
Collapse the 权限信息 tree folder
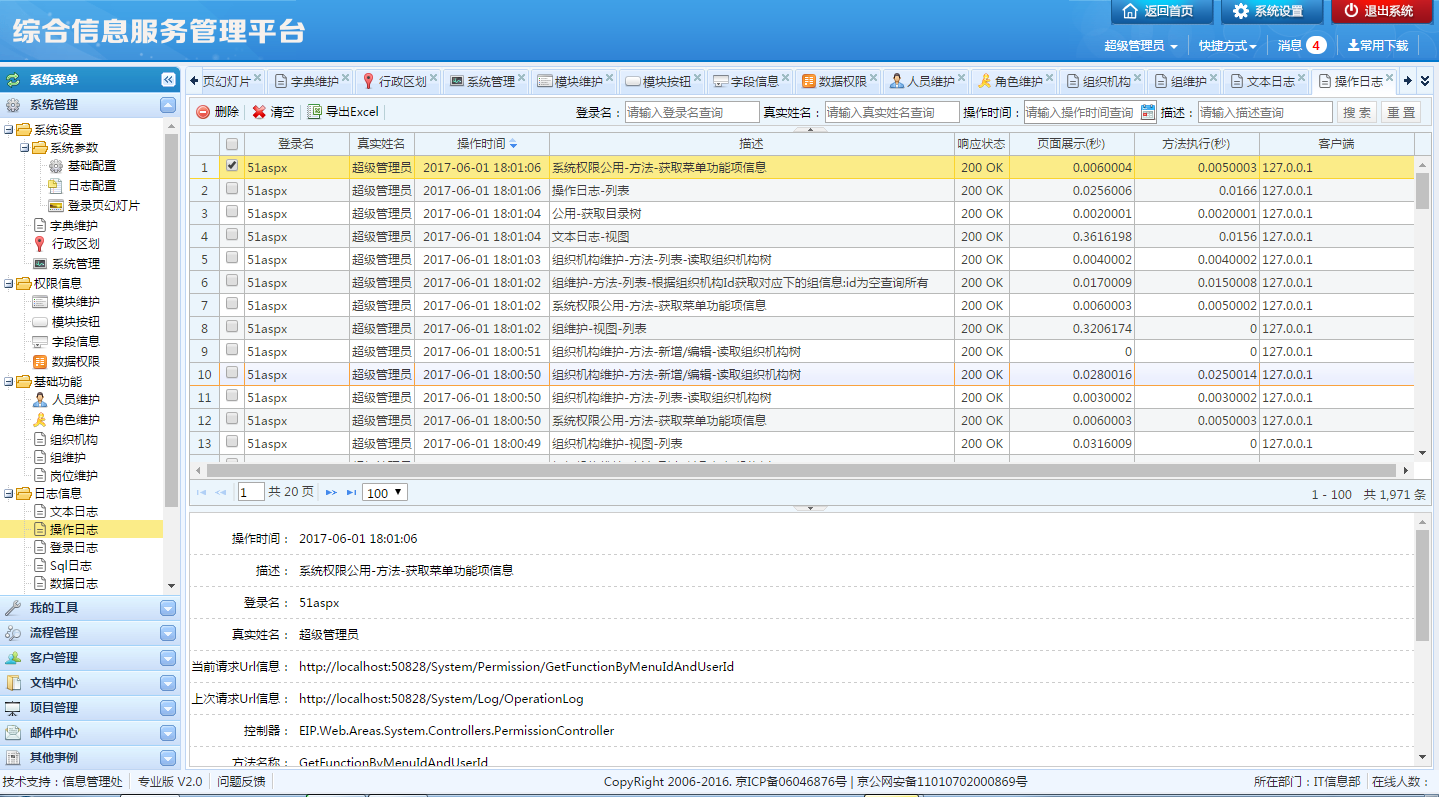[x=9, y=284]
